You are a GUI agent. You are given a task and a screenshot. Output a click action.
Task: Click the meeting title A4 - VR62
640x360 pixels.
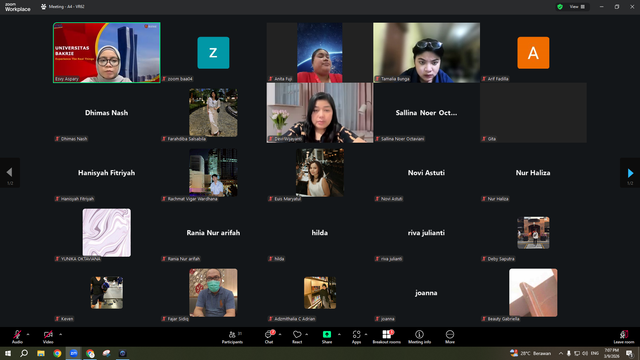tap(67, 7)
